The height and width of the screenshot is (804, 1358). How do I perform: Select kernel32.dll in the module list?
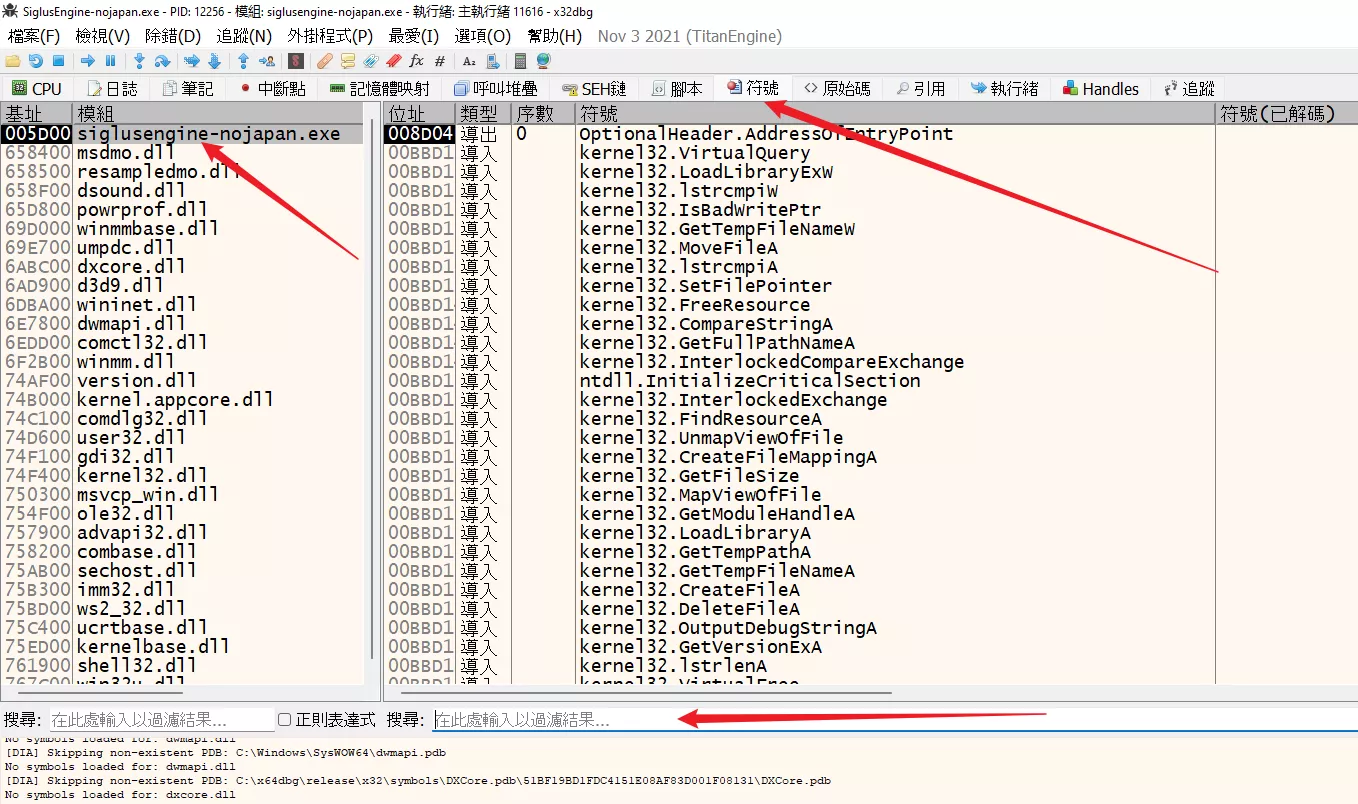(x=142, y=475)
